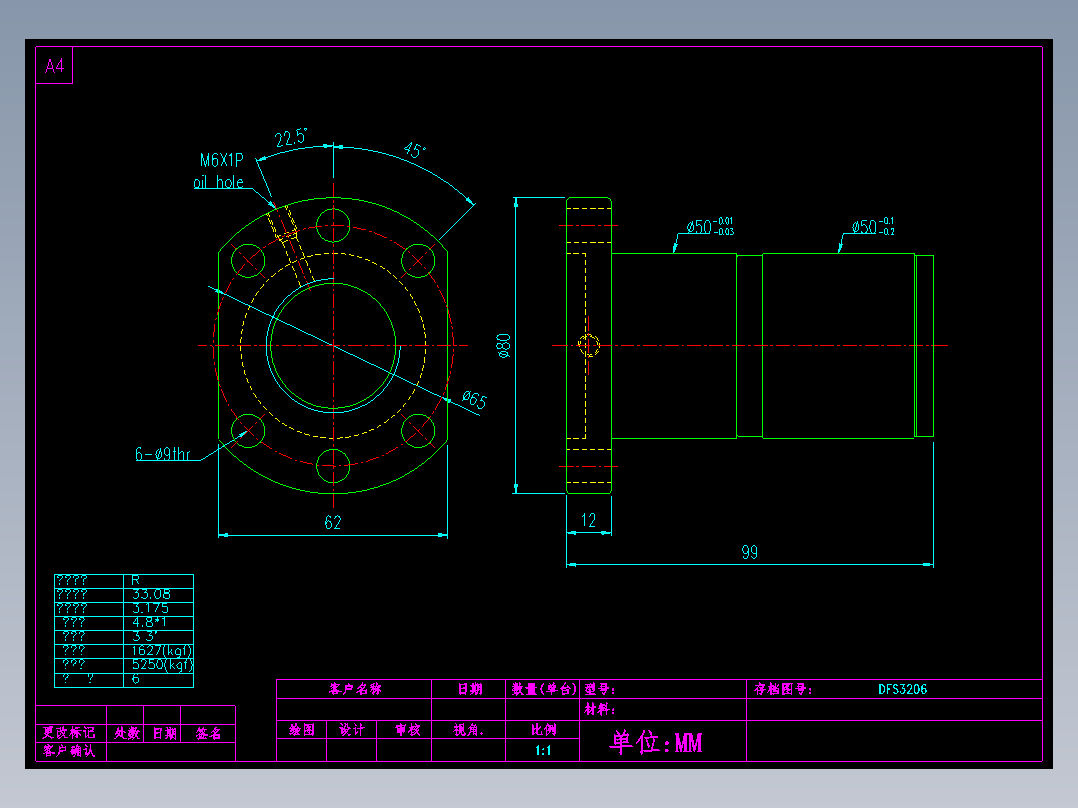Click the '视角.' cell in the title block
Image resolution: width=1078 pixels, height=808 pixels.
[469, 730]
